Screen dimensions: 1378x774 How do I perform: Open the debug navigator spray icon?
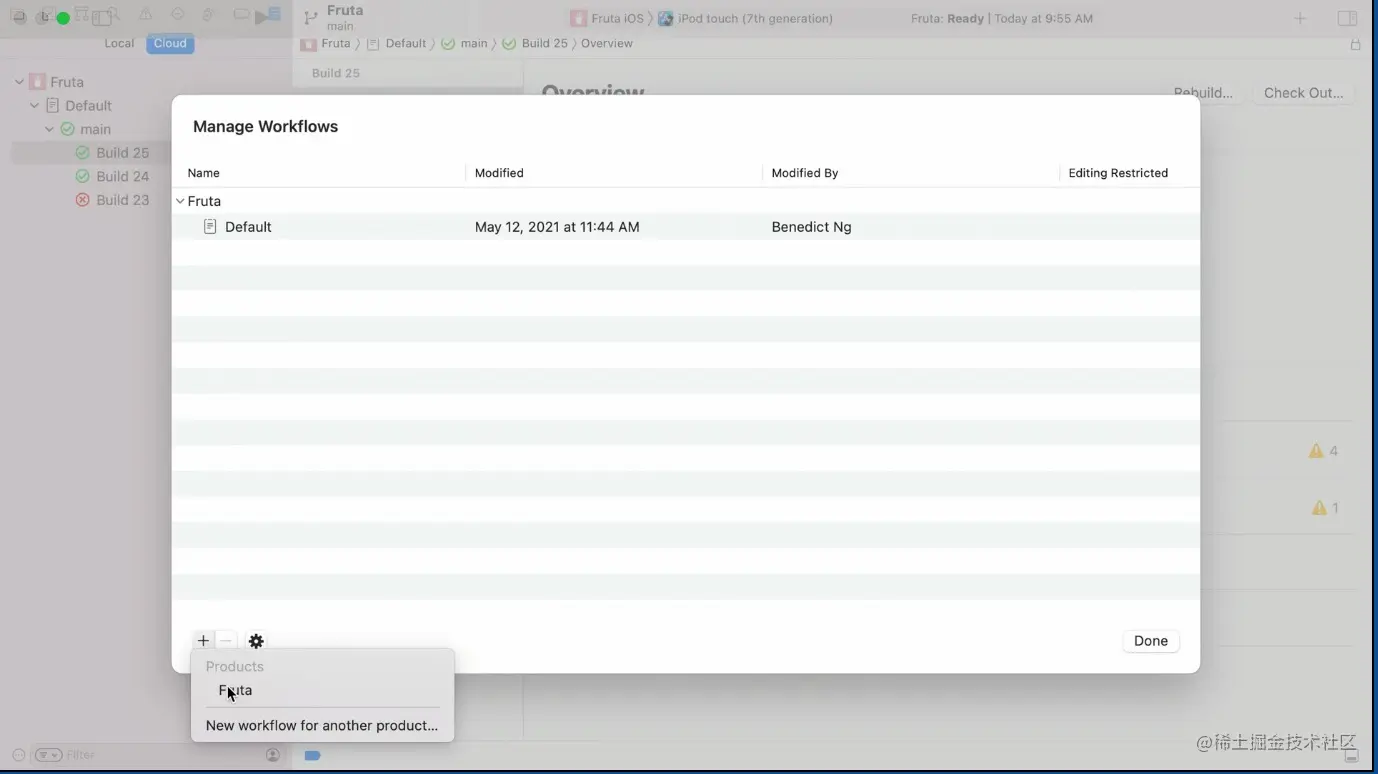coord(209,14)
